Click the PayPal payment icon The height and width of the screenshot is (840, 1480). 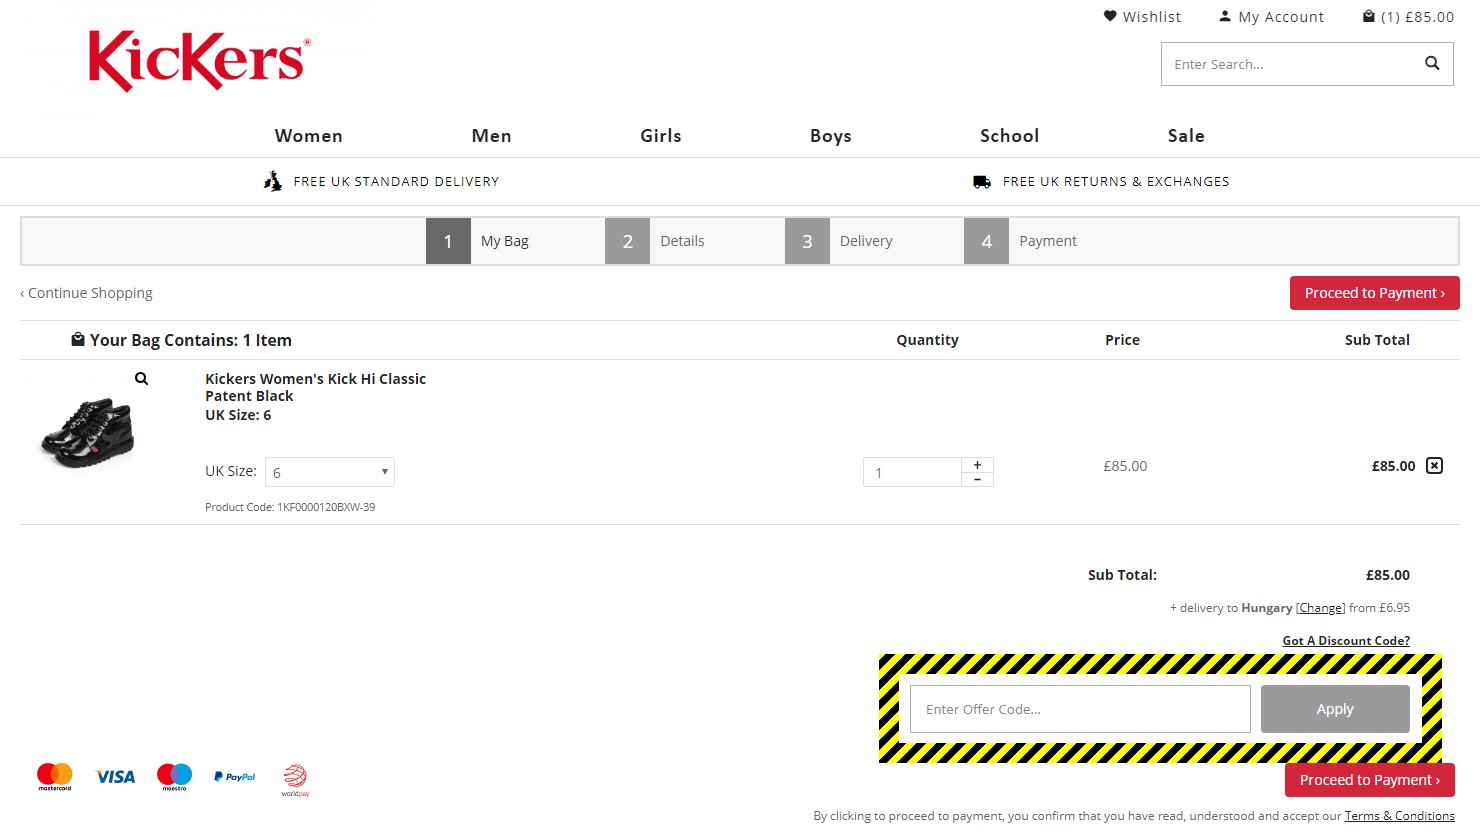pos(235,777)
